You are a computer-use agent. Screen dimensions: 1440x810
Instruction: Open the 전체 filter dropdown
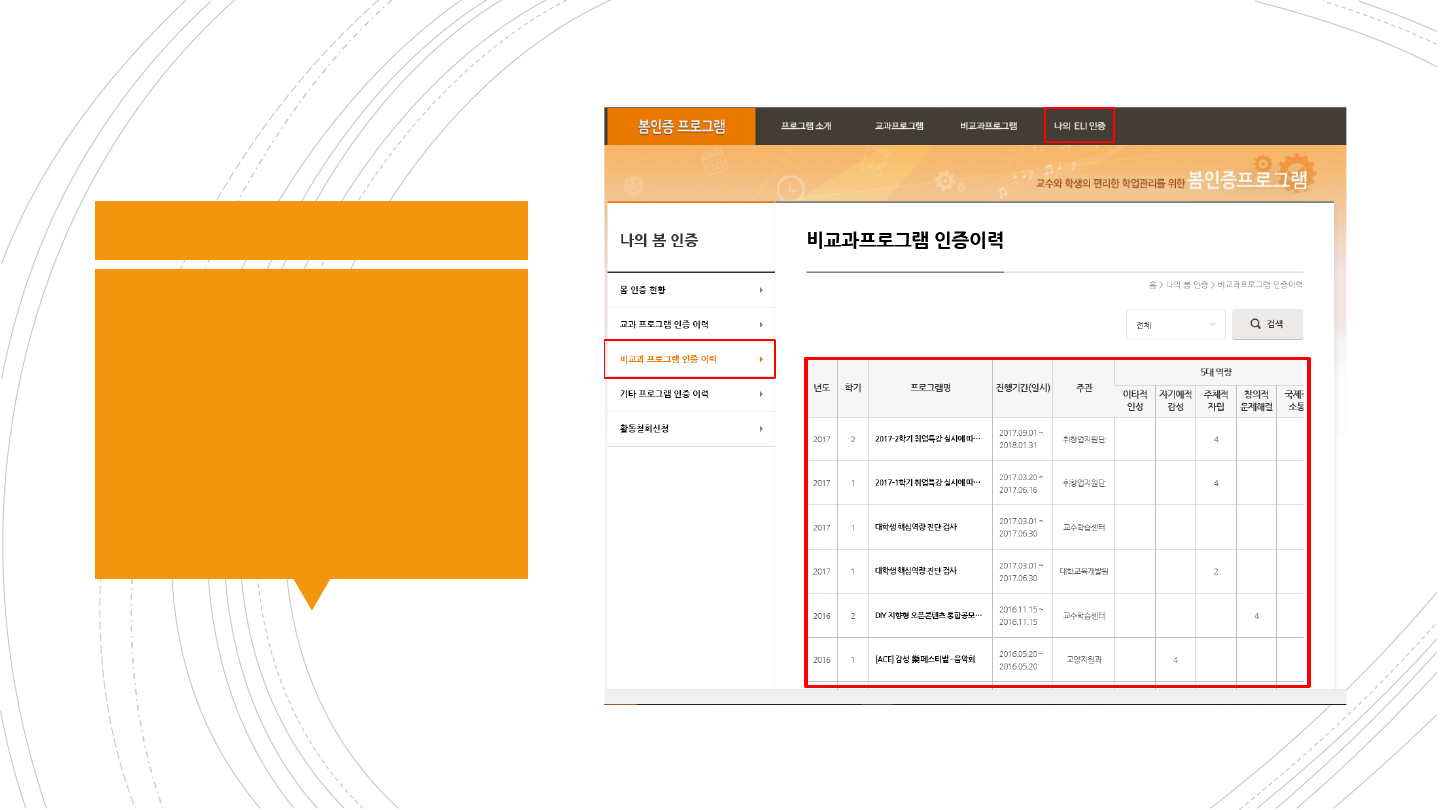1175,324
